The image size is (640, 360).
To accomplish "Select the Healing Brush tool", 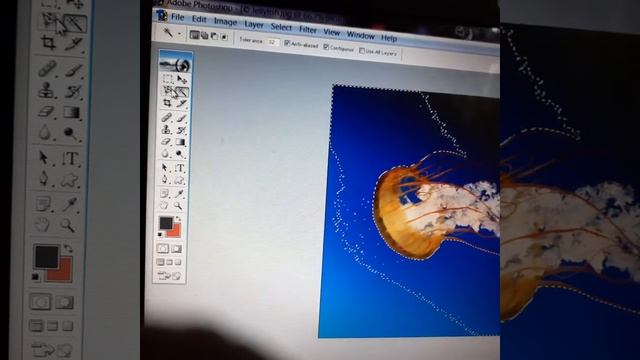I will point(167,117).
